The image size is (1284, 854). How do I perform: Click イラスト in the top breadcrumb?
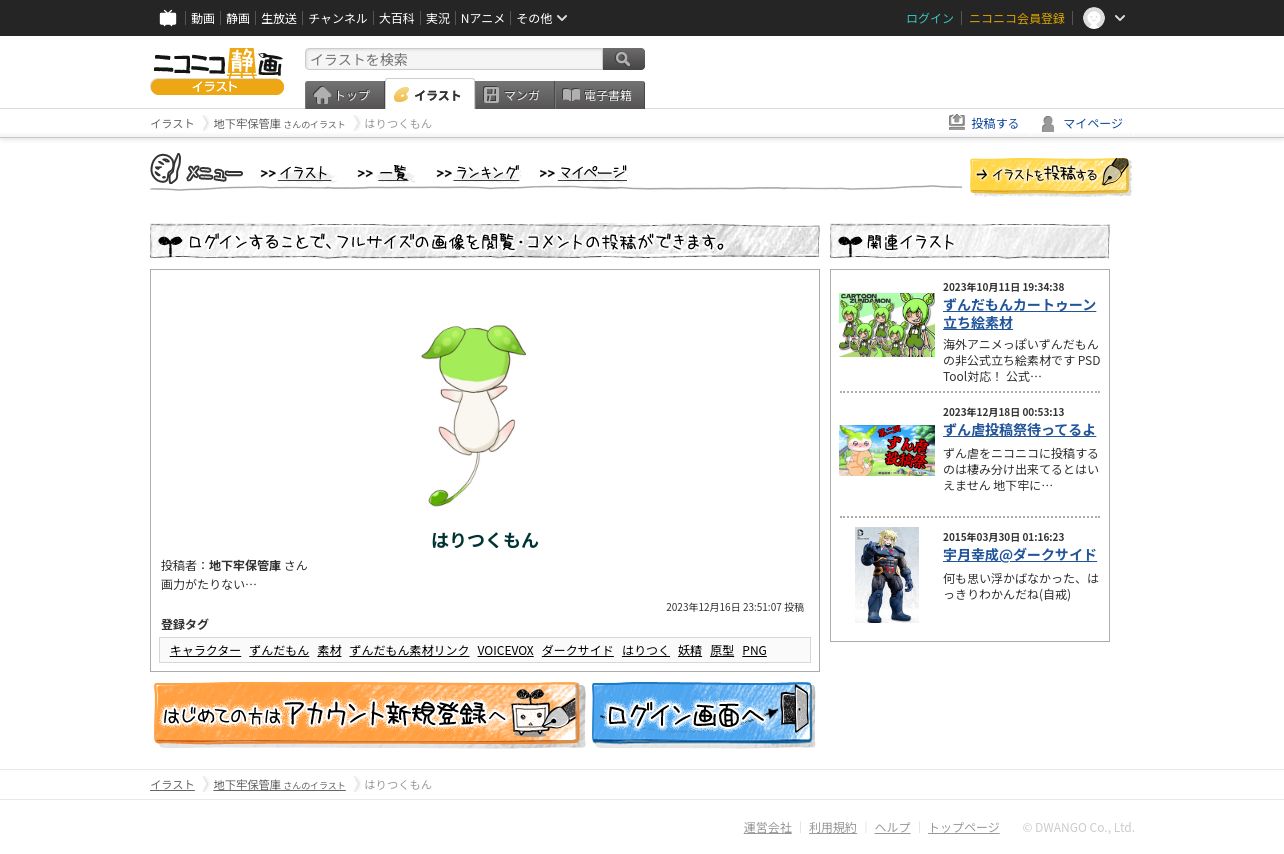[172, 123]
